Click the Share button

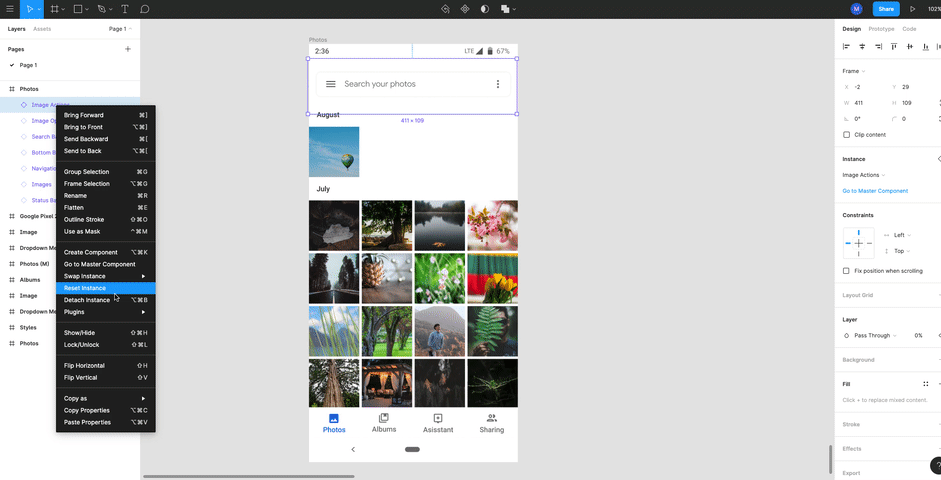(886, 9)
